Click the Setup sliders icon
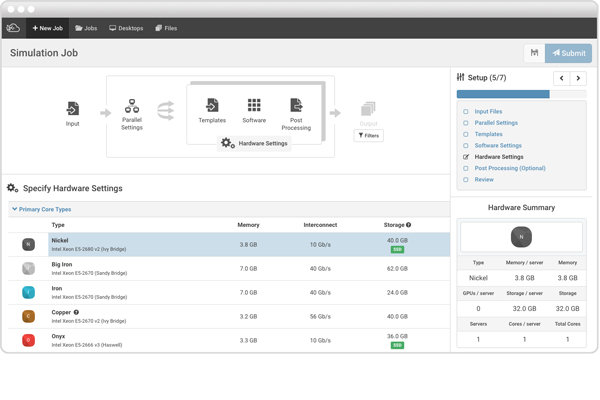The height and width of the screenshot is (400, 600). pyautogui.click(x=461, y=77)
